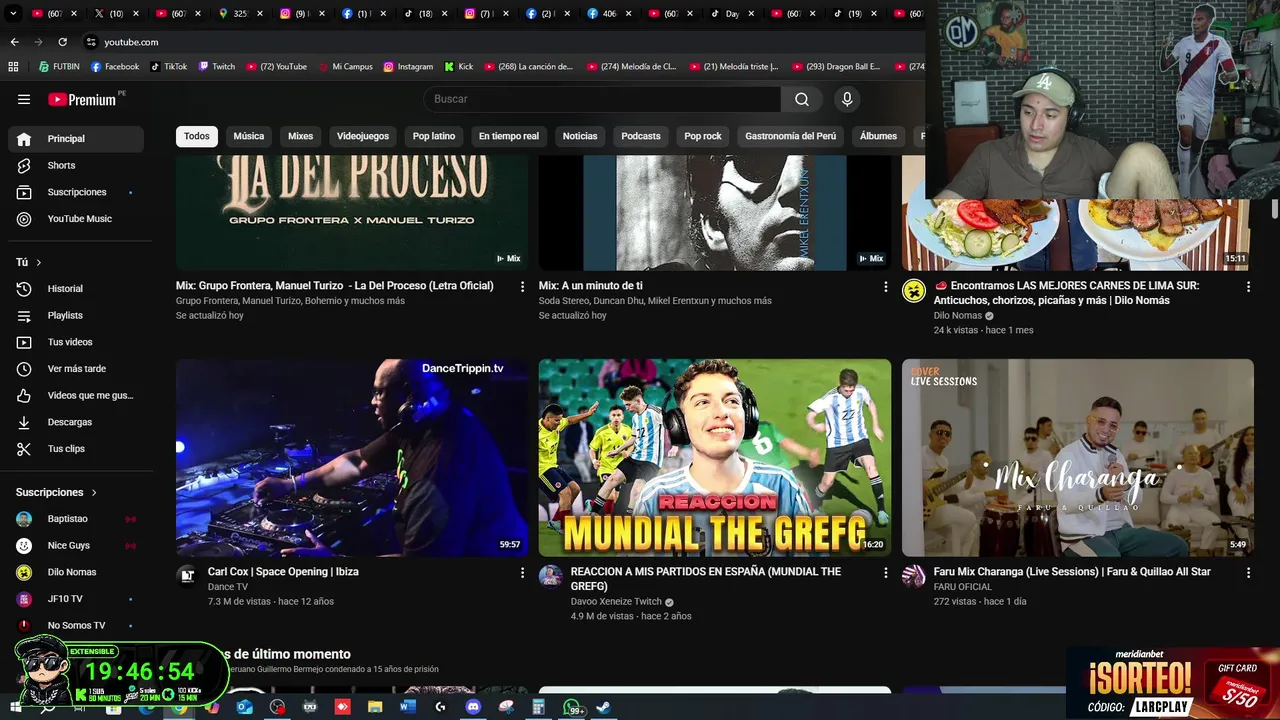Select the Todos filter chip

point(197,136)
